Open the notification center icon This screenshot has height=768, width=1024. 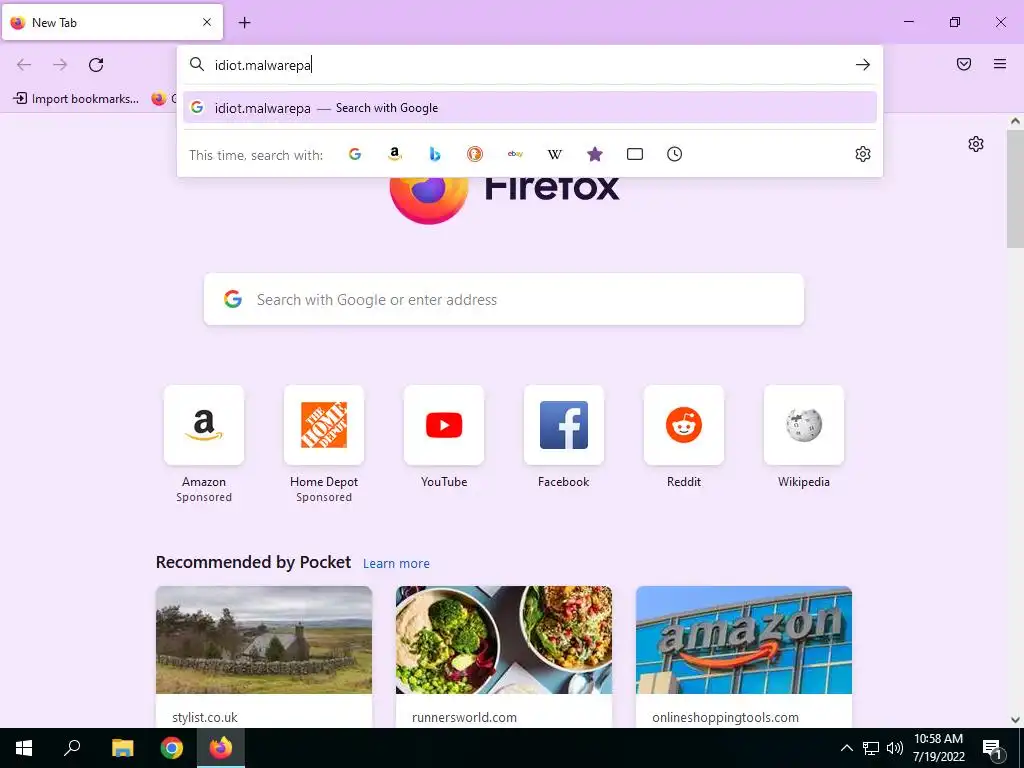coord(992,748)
